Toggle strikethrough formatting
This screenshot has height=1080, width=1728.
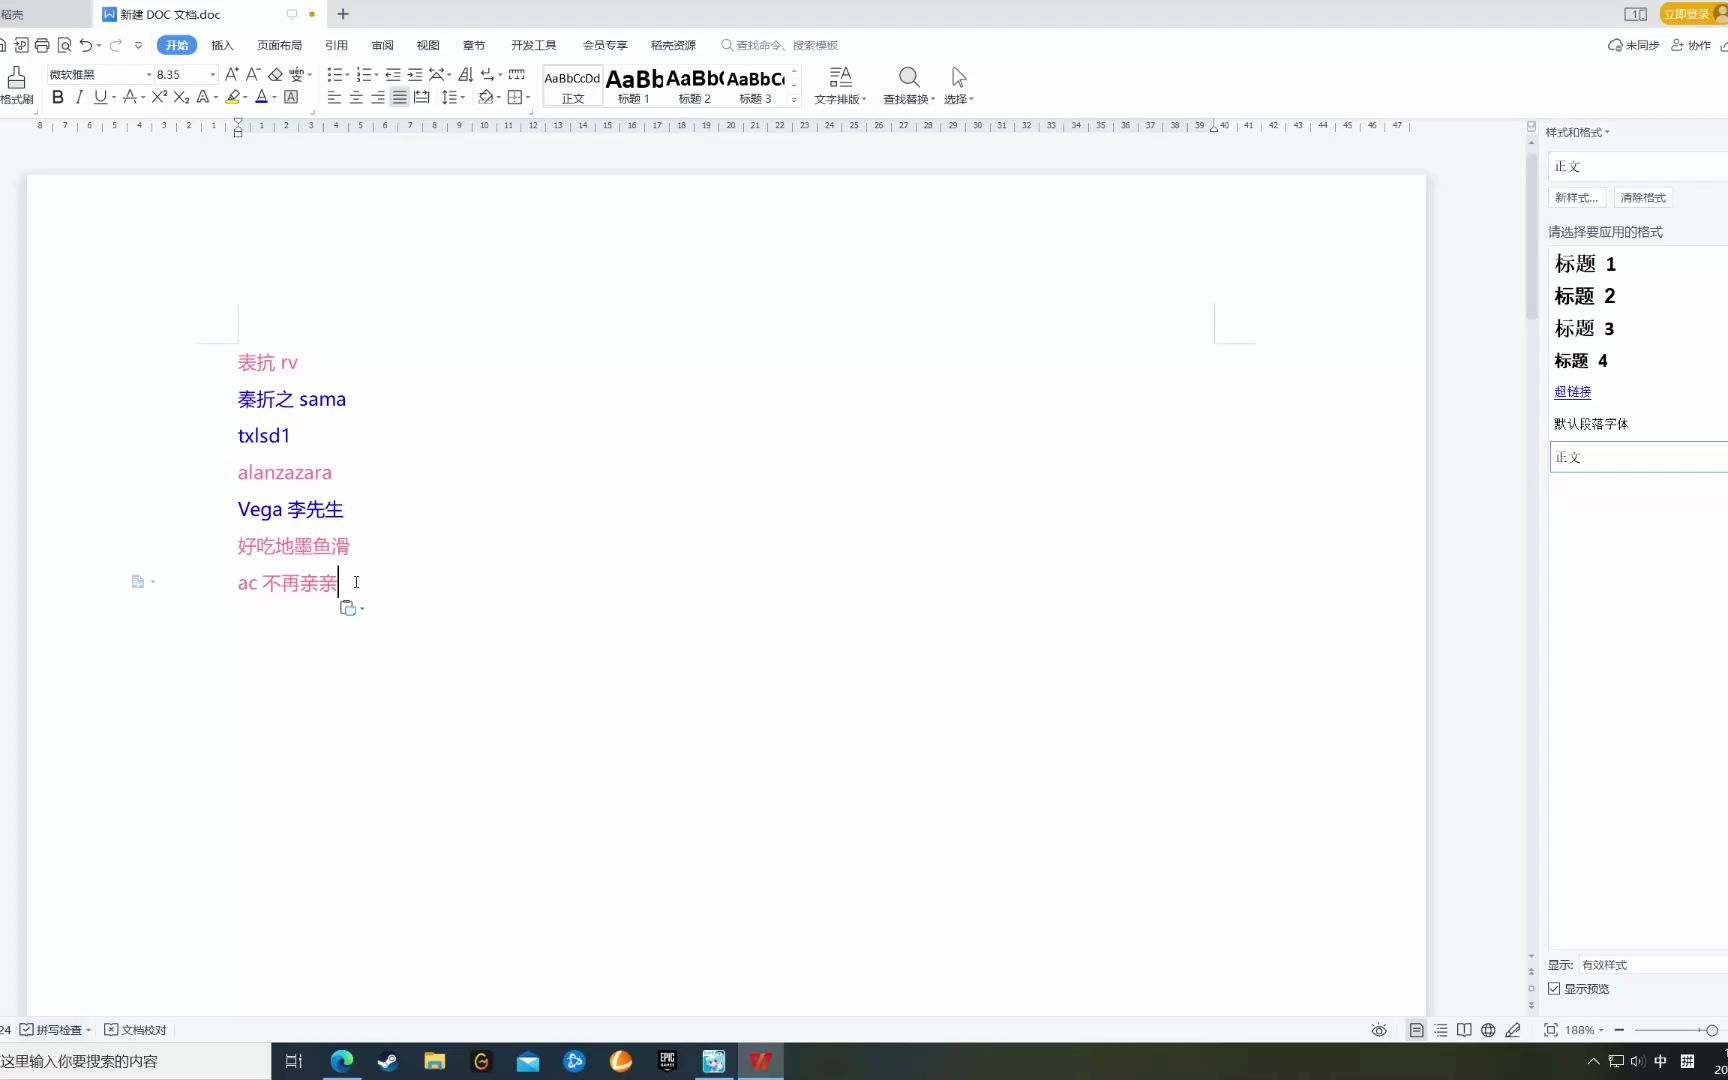point(130,97)
